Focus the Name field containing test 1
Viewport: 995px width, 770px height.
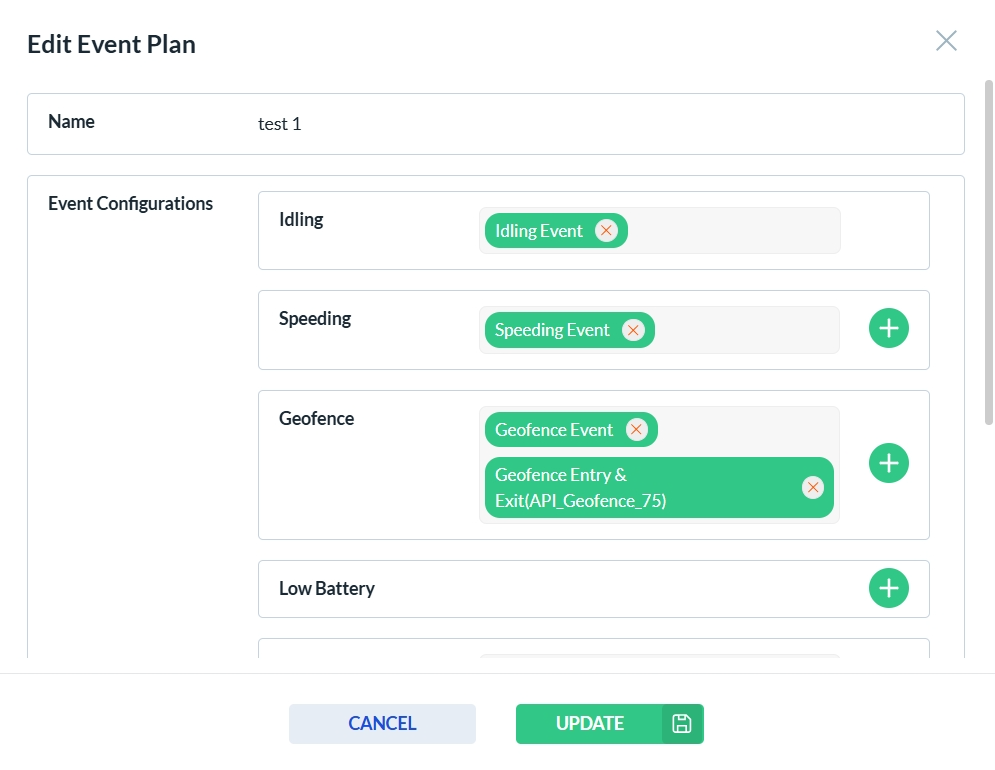click(x=600, y=124)
